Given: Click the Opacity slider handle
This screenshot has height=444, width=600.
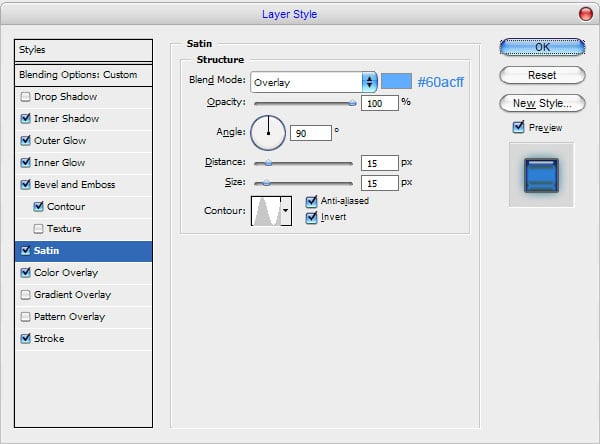Looking at the screenshot, I should (352, 102).
